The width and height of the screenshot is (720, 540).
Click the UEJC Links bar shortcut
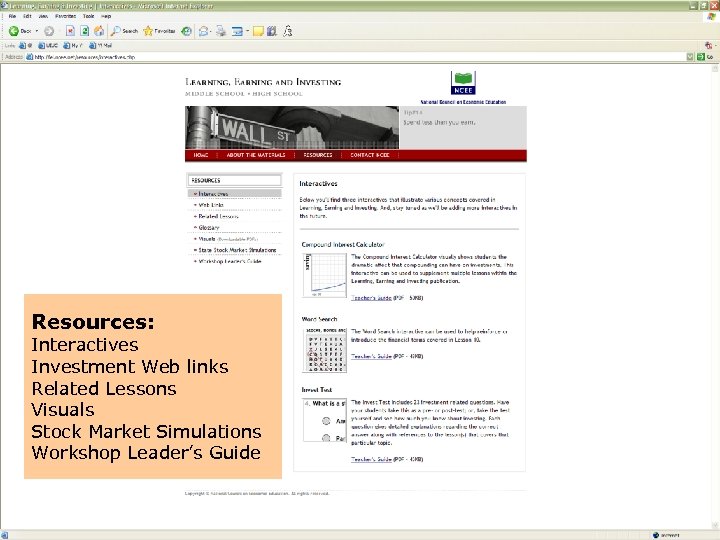click(x=48, y=45)
